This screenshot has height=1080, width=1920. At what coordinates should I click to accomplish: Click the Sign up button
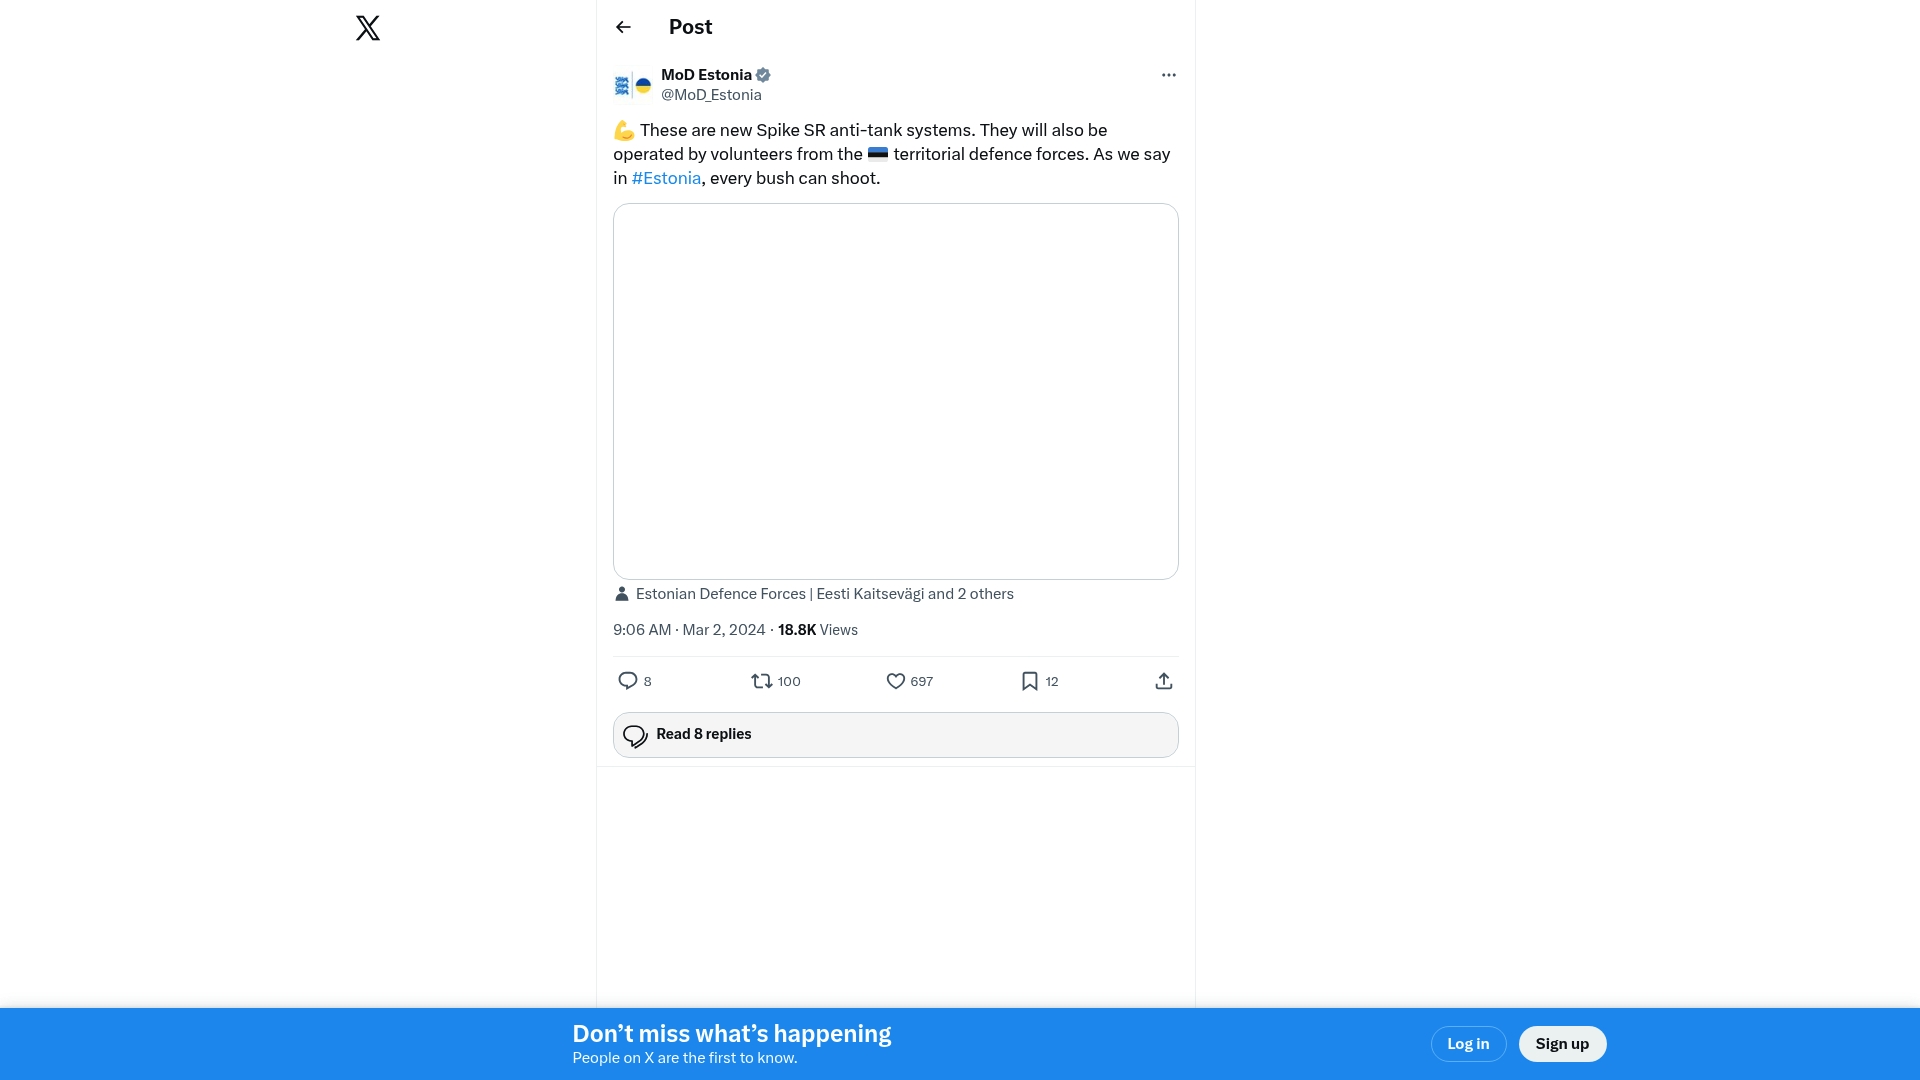pos(1562,1044)
